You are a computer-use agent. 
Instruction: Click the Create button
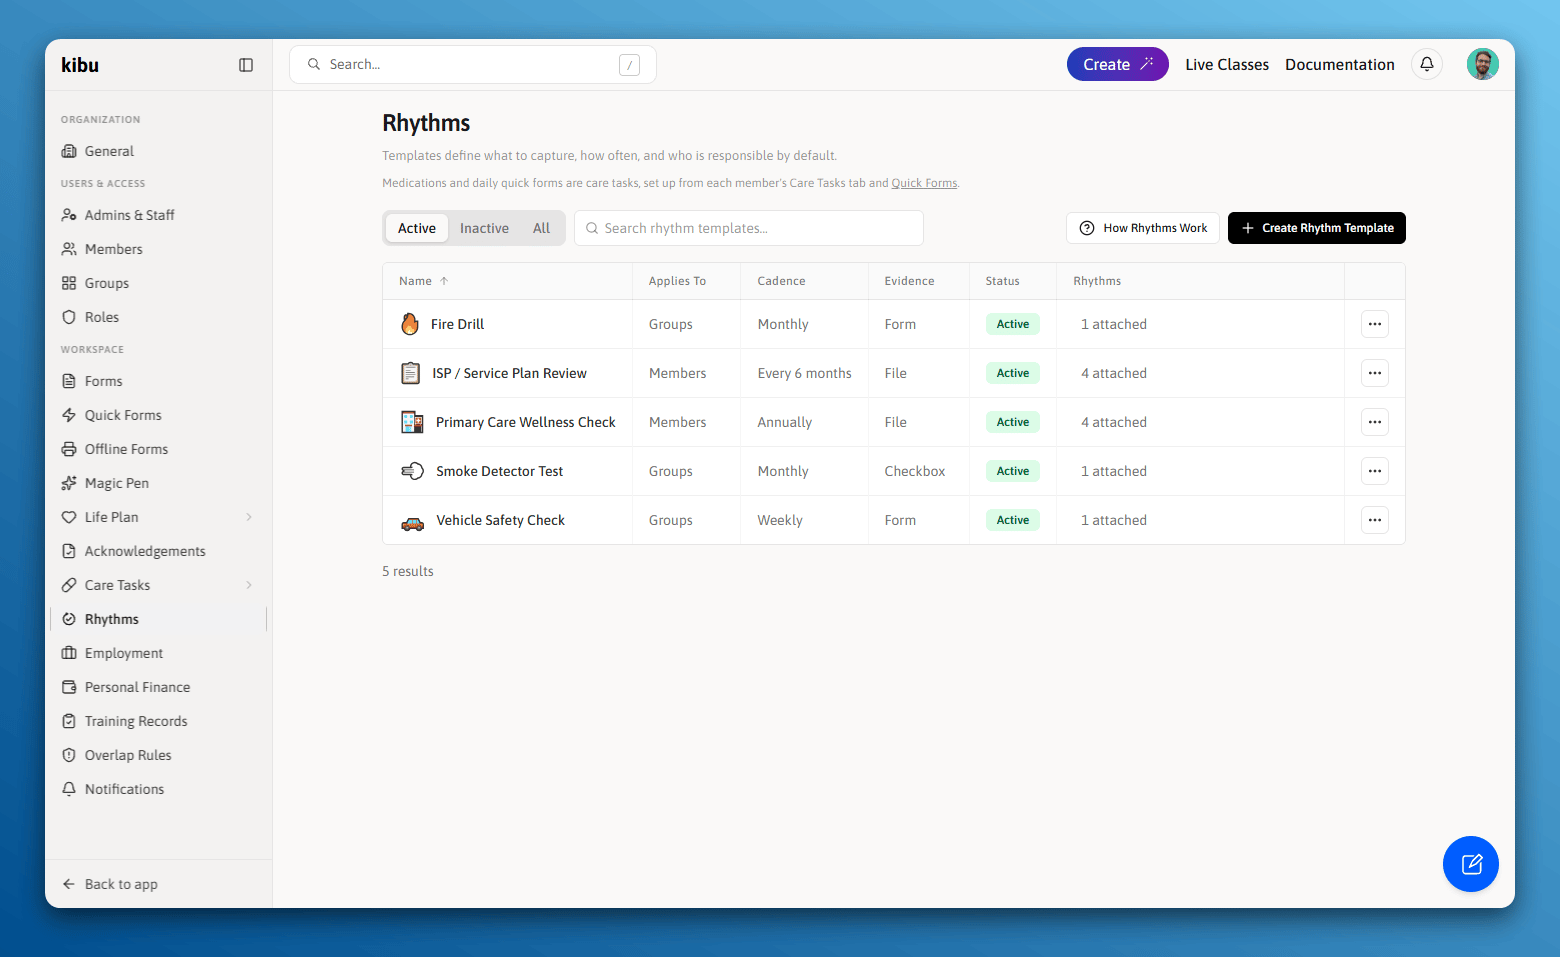pyautogui.click(x=1118, y=64)
